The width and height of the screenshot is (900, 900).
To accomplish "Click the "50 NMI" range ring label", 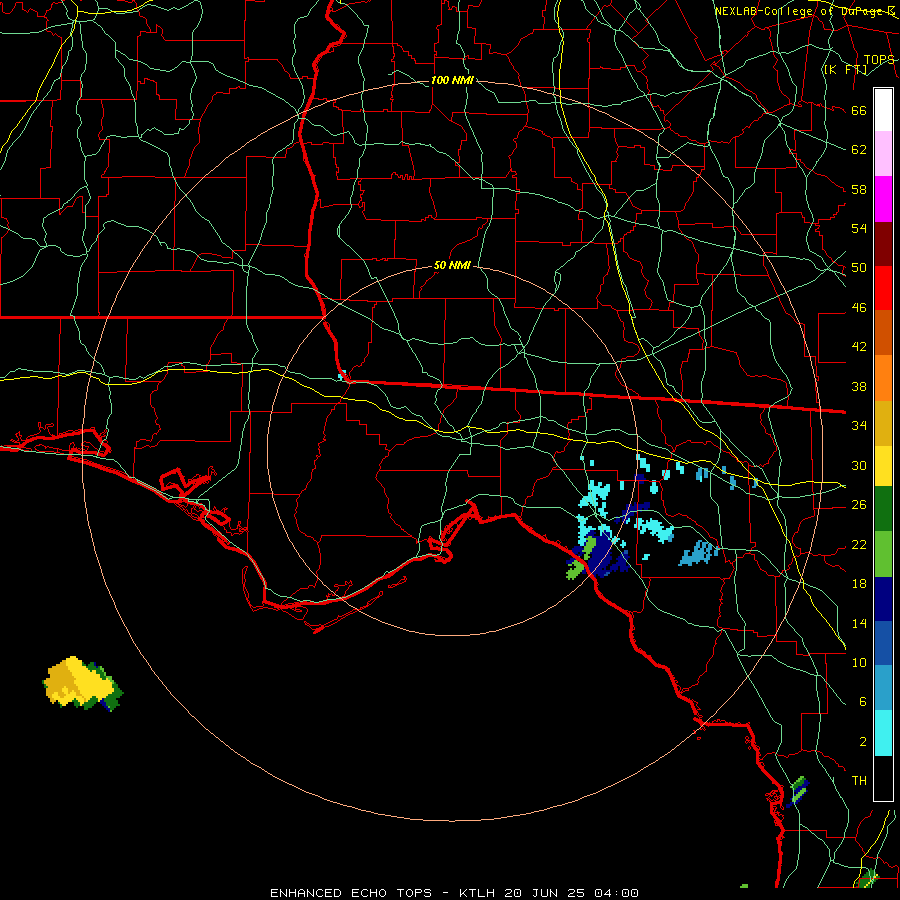I will pos(452,265).
